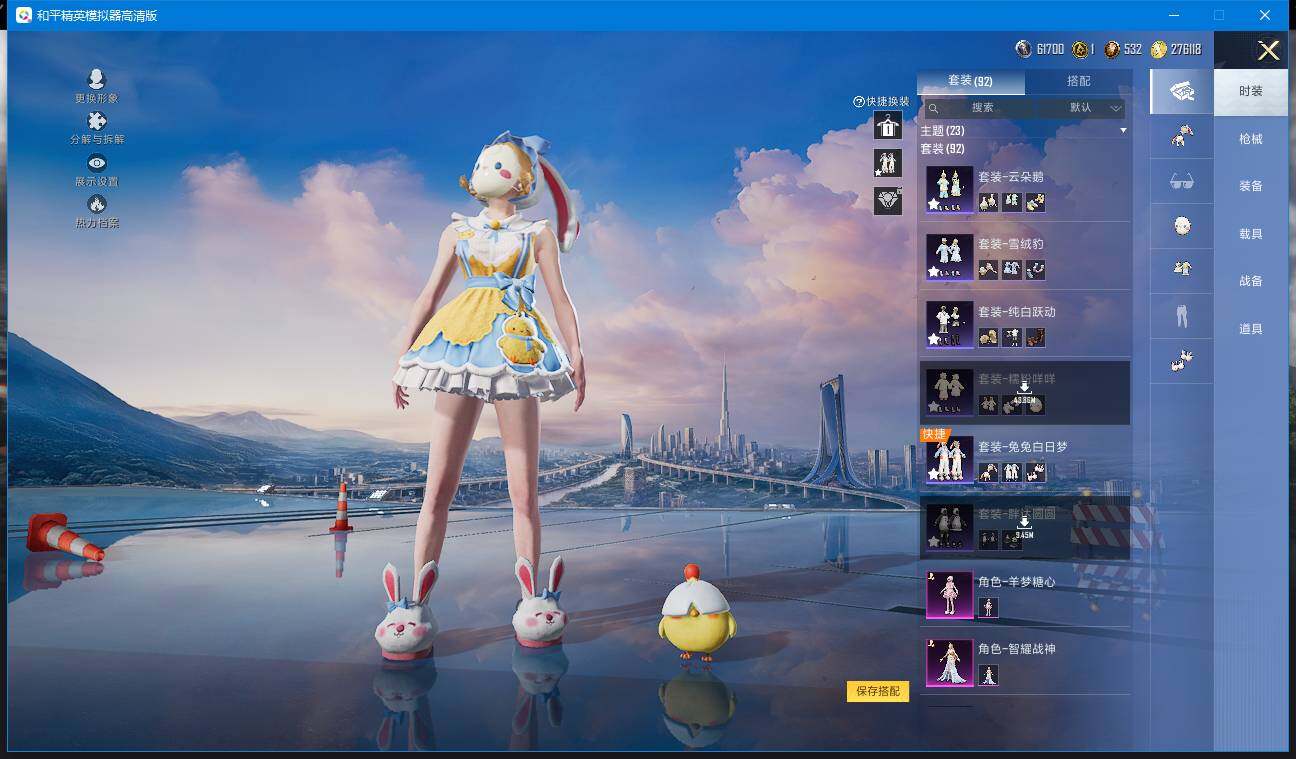
Task: Click the 搜索 search input field
Action: pyautogui.click(x=982, y=108)
